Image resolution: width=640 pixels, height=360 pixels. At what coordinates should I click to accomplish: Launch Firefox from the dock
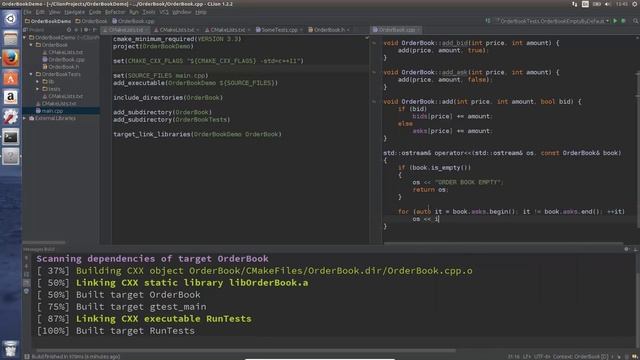click(11, 58)
